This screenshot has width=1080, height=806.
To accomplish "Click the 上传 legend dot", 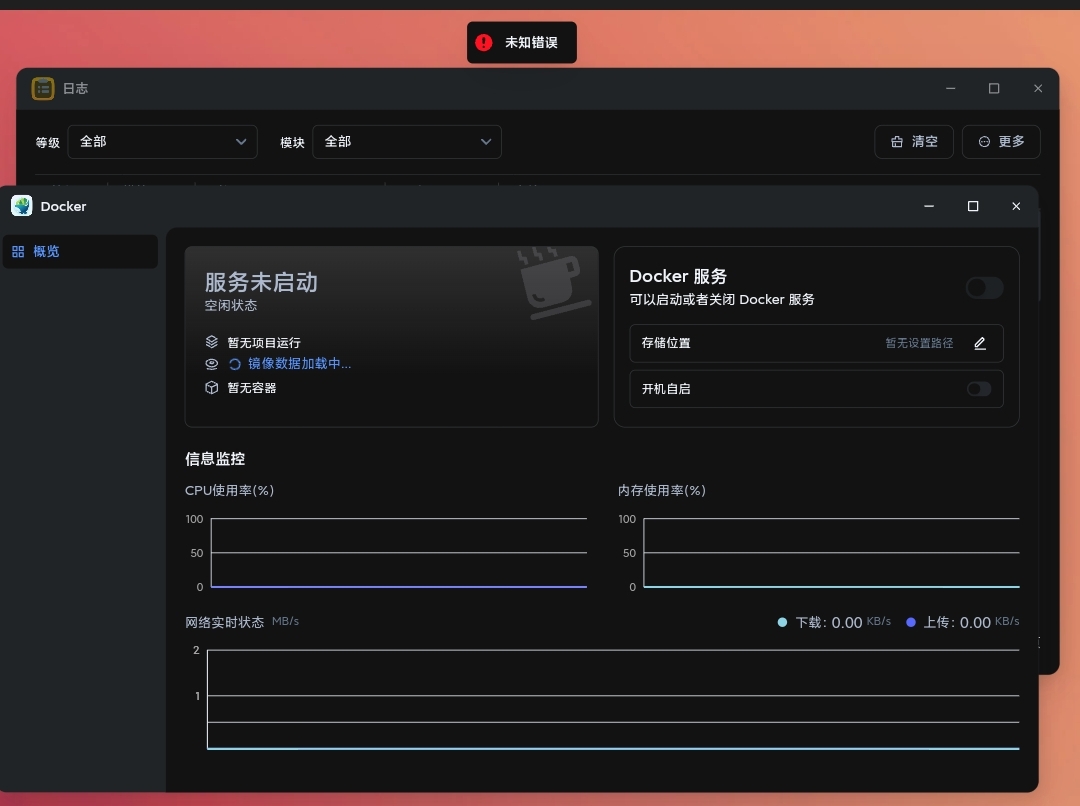I will point(911,622).
